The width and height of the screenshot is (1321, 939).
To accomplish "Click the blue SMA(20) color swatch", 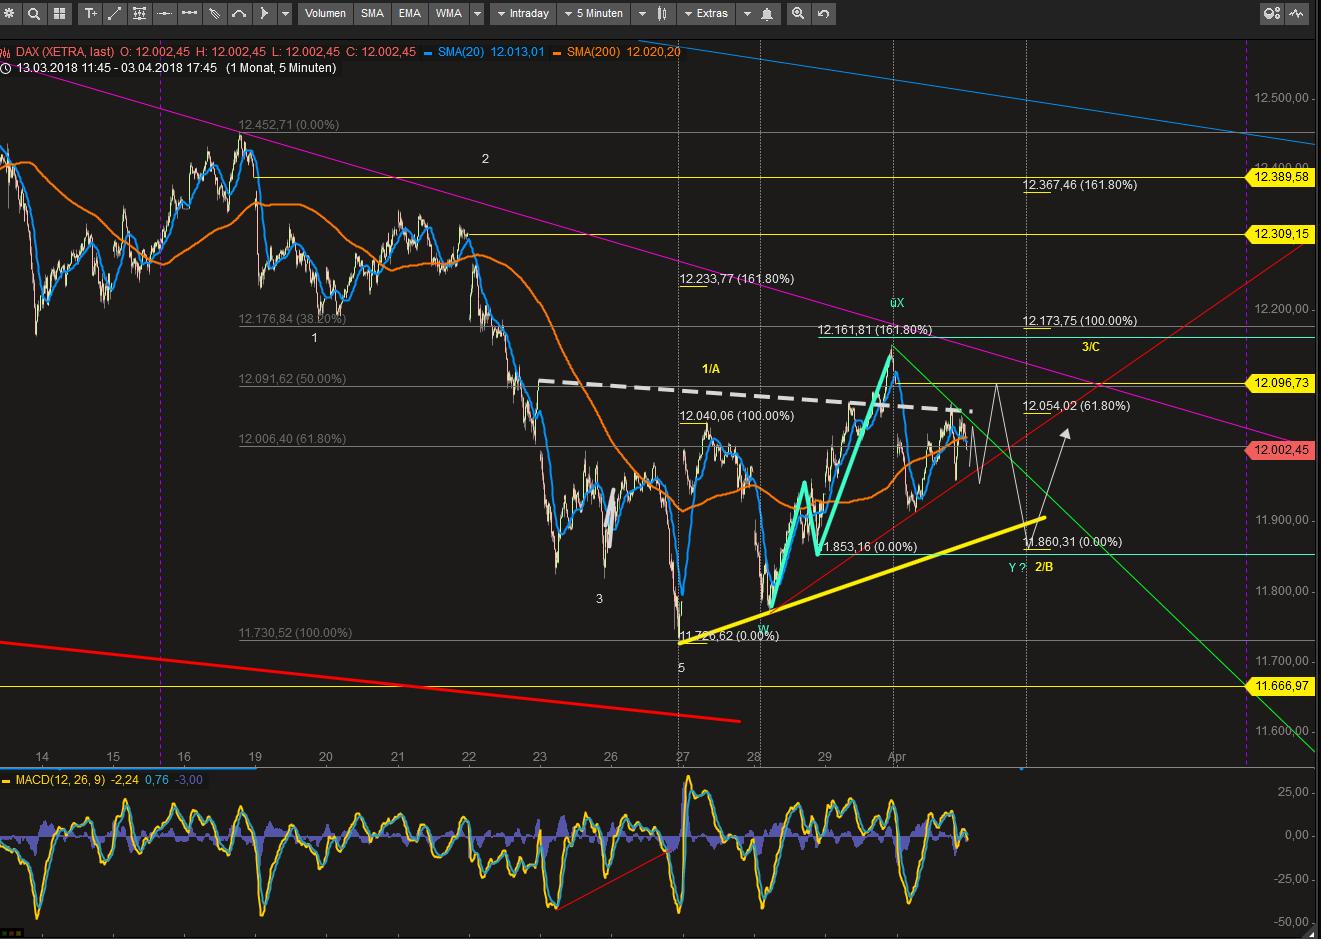I will point(428,52).
